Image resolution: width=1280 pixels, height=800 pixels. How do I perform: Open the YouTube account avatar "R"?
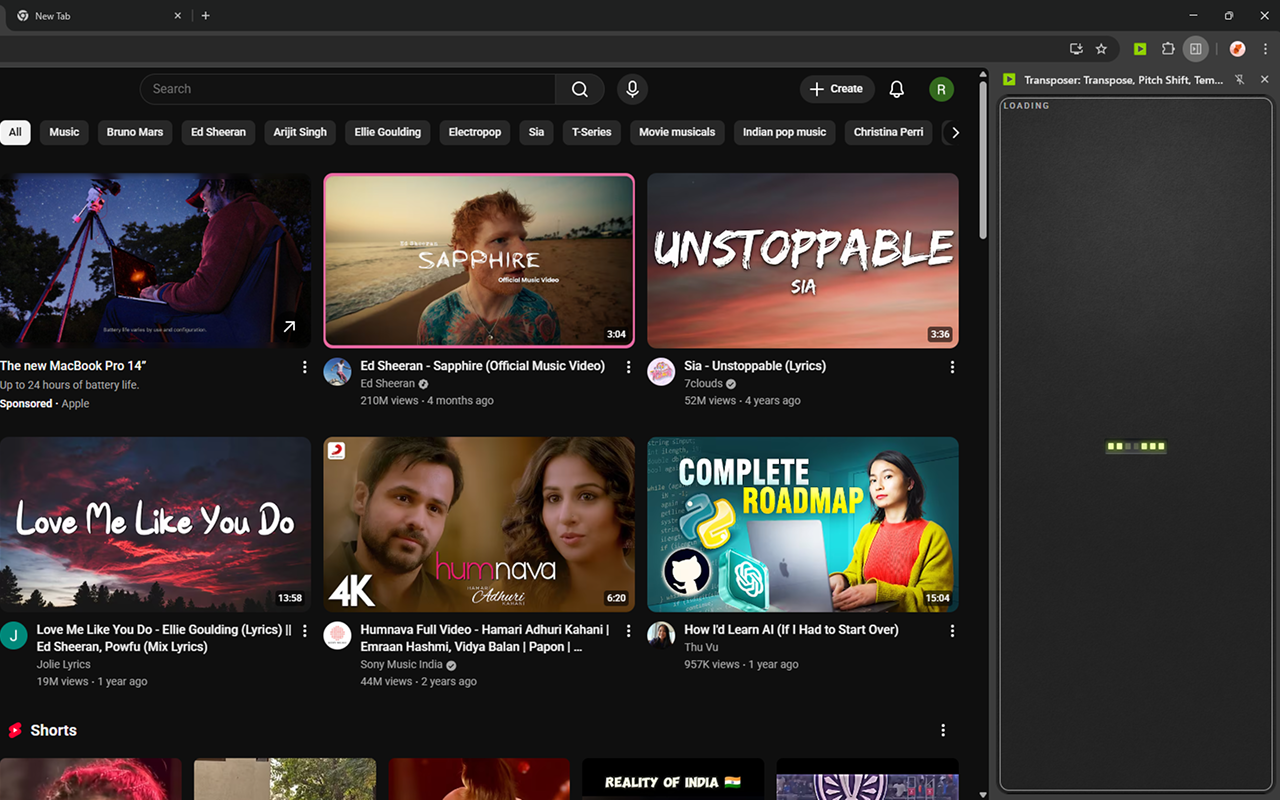[x=941, y=89]
